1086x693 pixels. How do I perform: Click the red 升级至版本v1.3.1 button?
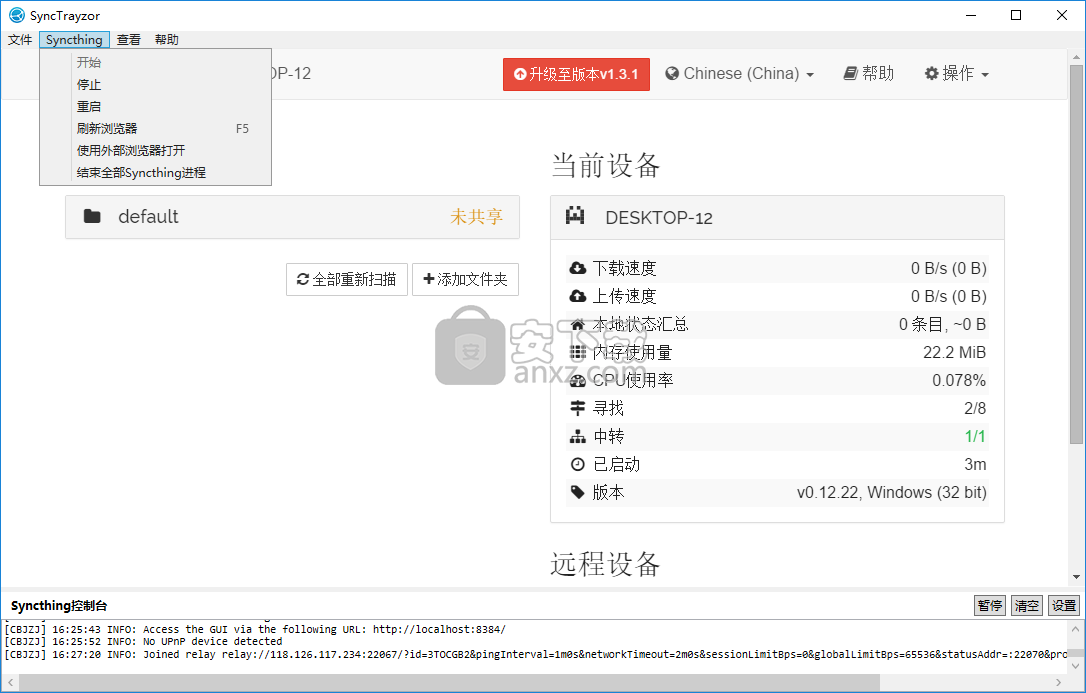click(576, 74)
